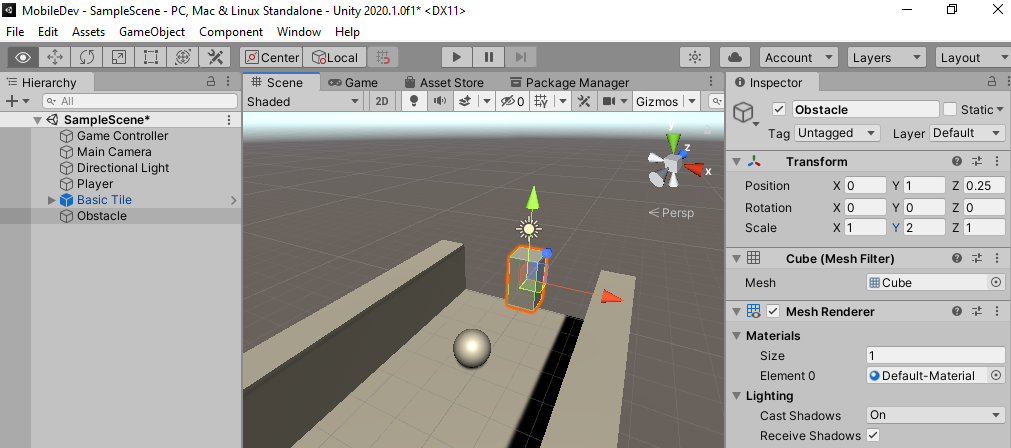Open component editor tools wrench icon
This screenshot has width=1011, height=448.
point(584,101)
